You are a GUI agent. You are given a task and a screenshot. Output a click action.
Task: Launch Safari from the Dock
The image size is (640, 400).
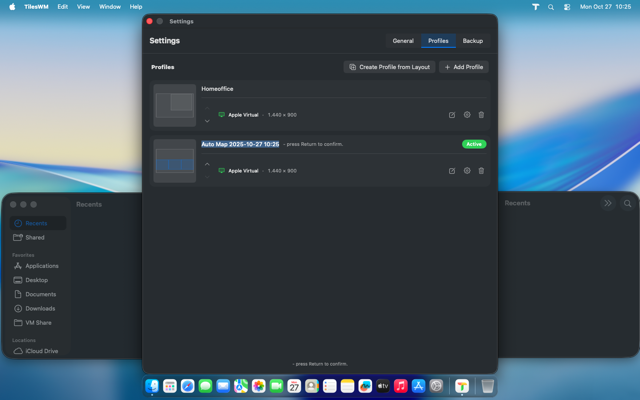188,386
